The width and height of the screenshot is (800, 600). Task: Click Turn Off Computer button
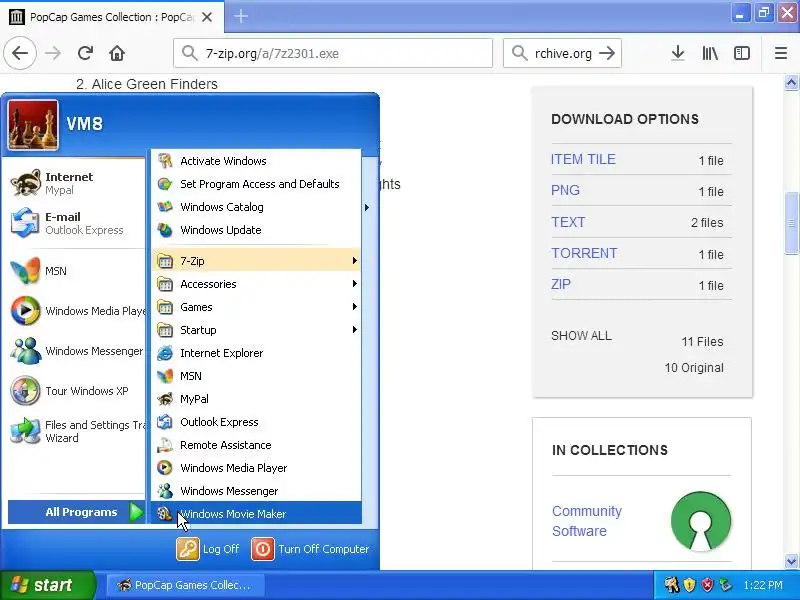coord(310,549)
